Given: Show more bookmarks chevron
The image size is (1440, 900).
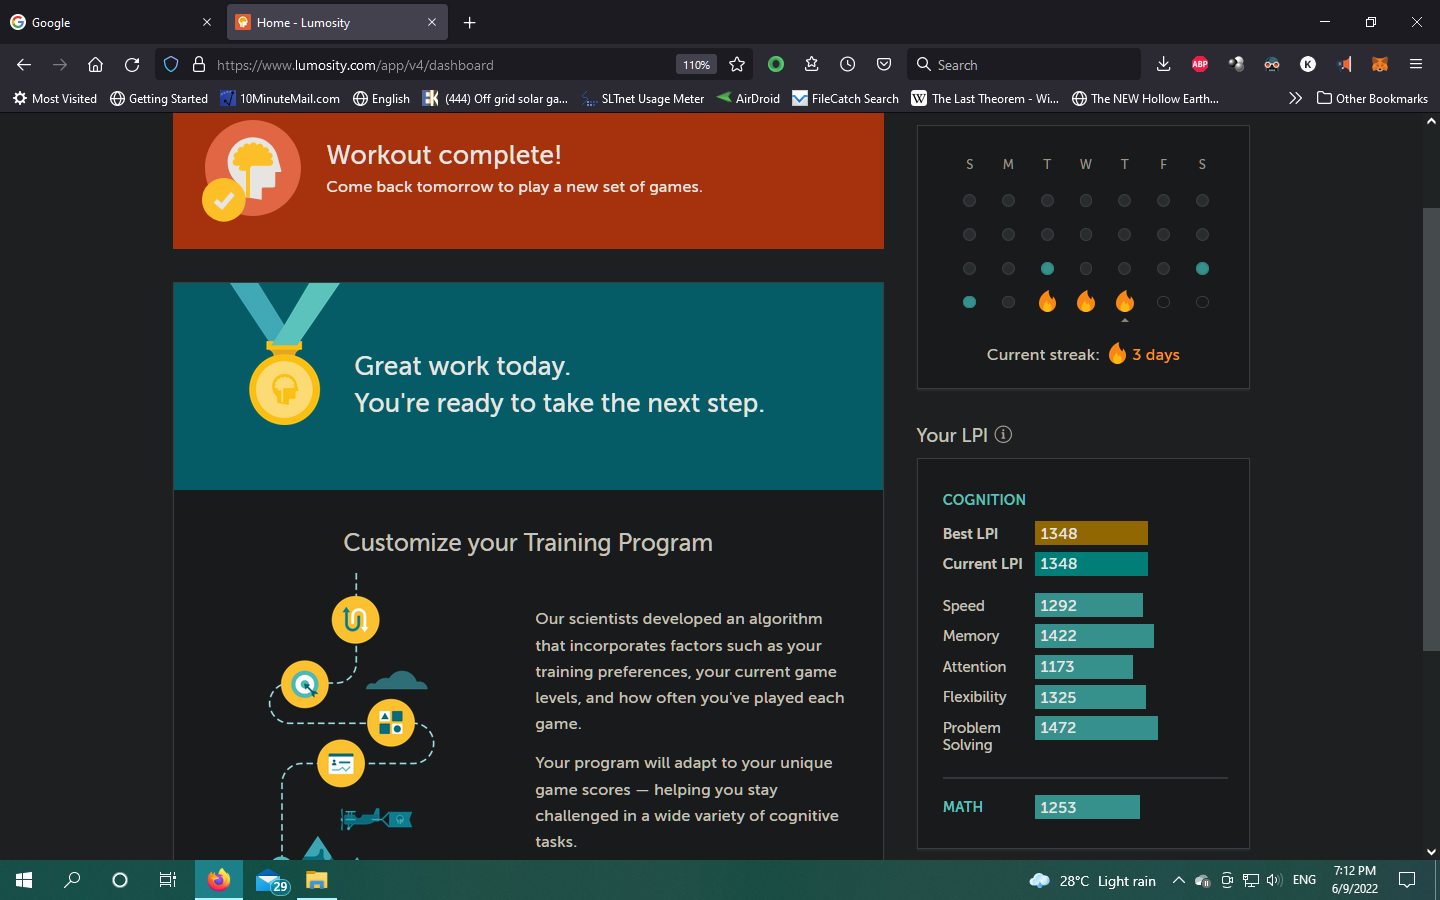Looking at the screenshot, I should click(1295, 98).
